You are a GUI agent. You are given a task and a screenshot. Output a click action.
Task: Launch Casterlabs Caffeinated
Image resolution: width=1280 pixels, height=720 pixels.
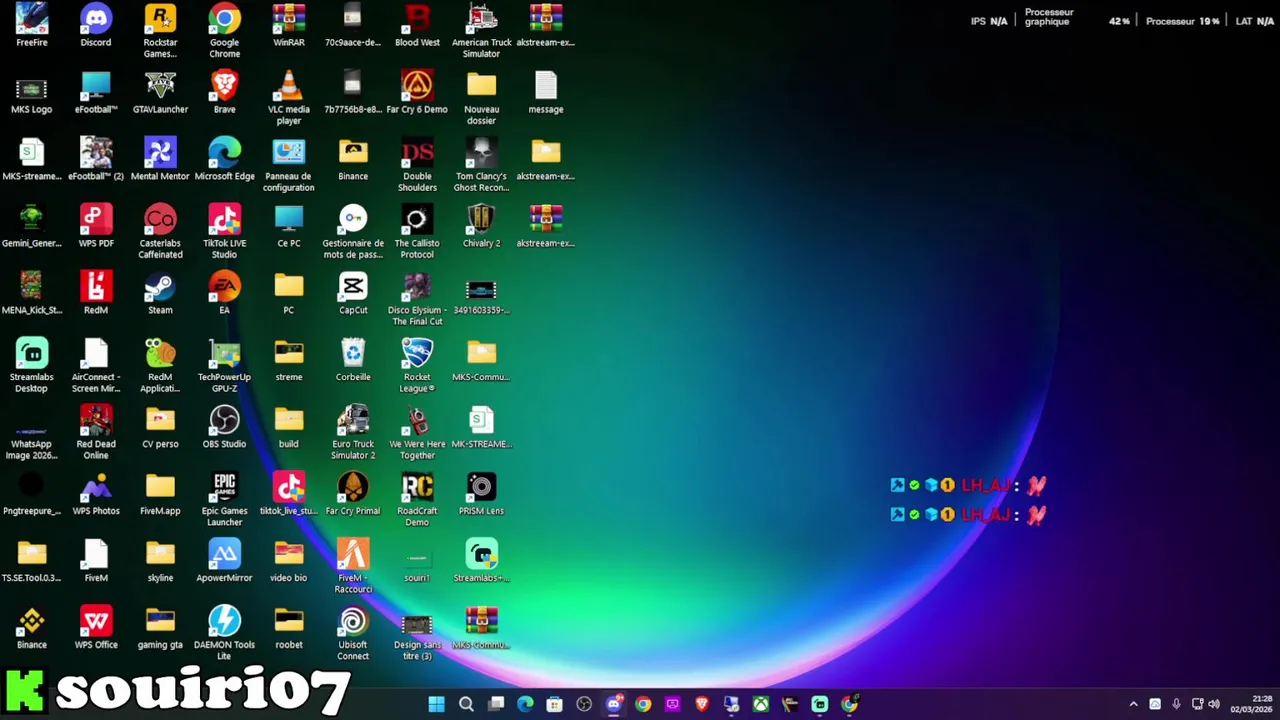pyautogui.click(x=160, y=232)
